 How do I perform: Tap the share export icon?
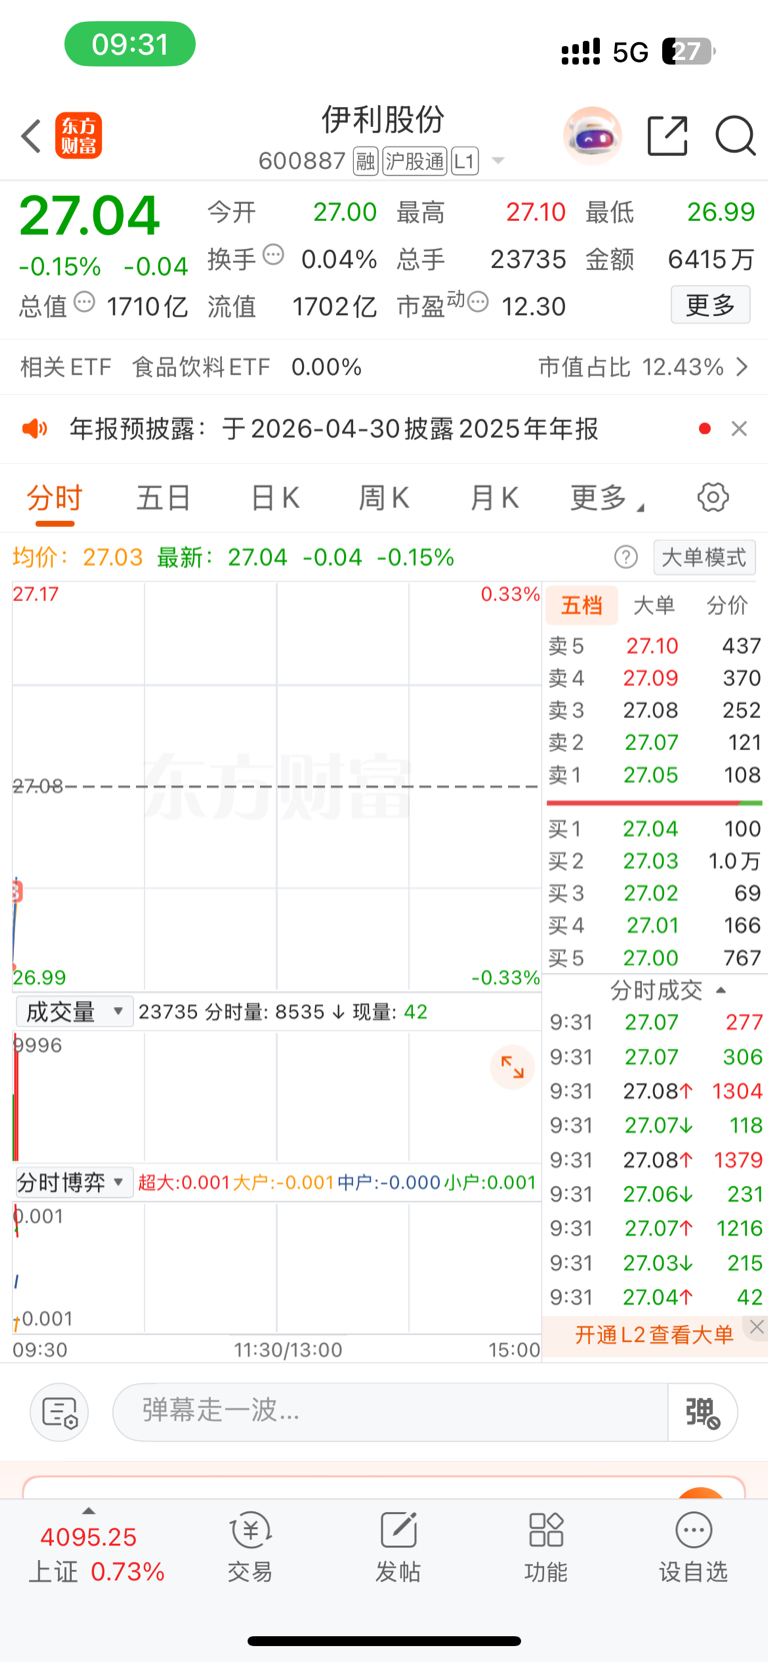667,136
